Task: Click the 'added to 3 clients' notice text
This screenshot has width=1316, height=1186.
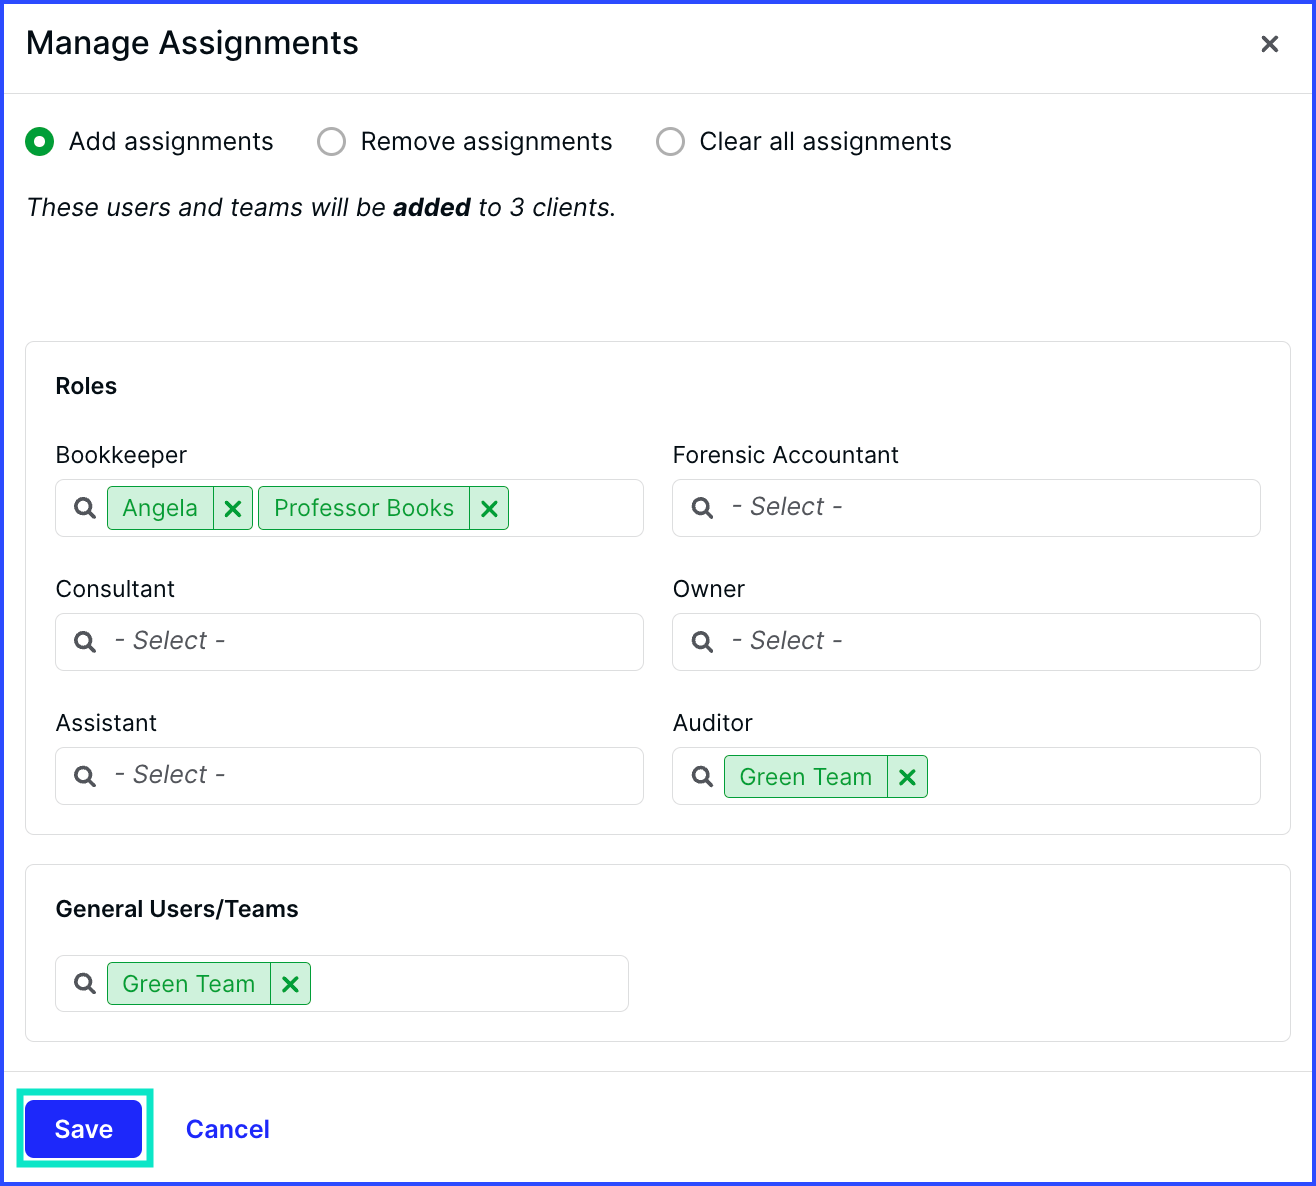Action: 321,207
